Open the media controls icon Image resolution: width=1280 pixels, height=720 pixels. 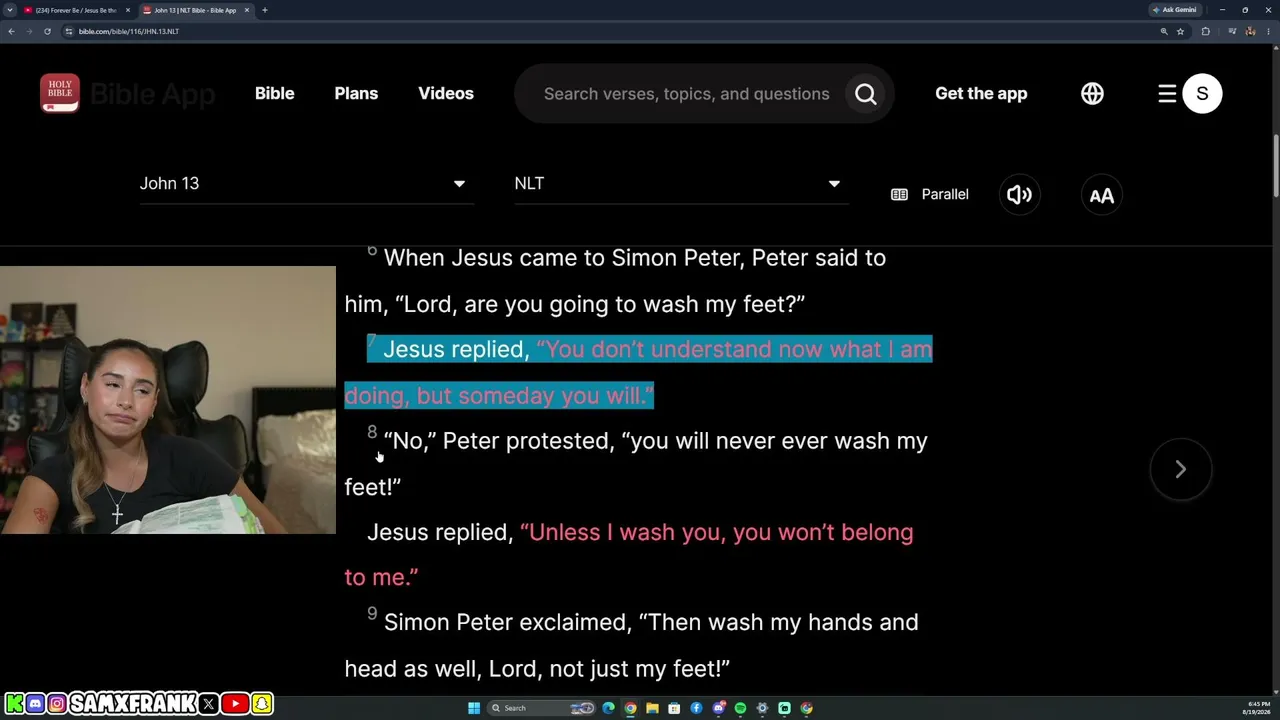pos(1232,31)
